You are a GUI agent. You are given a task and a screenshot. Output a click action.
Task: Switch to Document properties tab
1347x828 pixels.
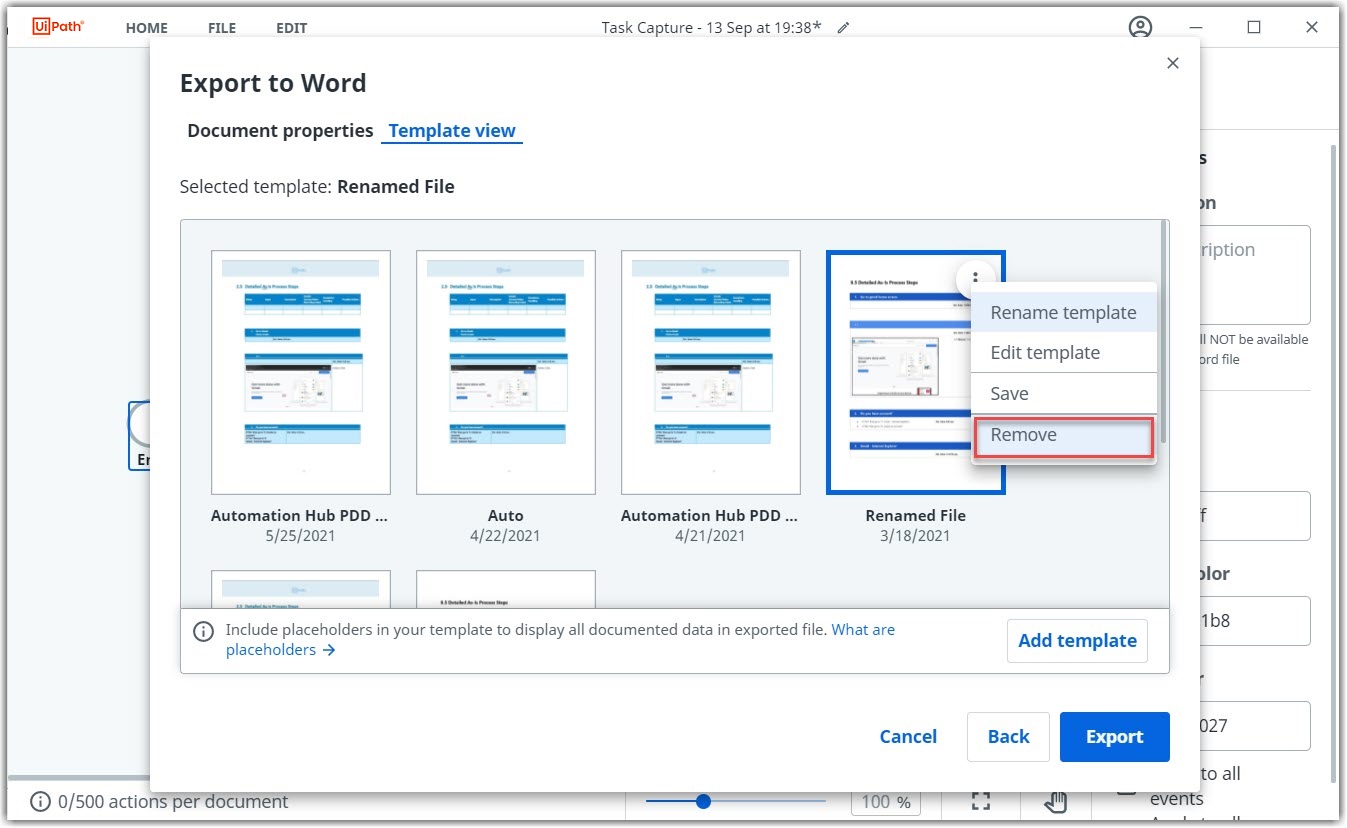(280, 131)
